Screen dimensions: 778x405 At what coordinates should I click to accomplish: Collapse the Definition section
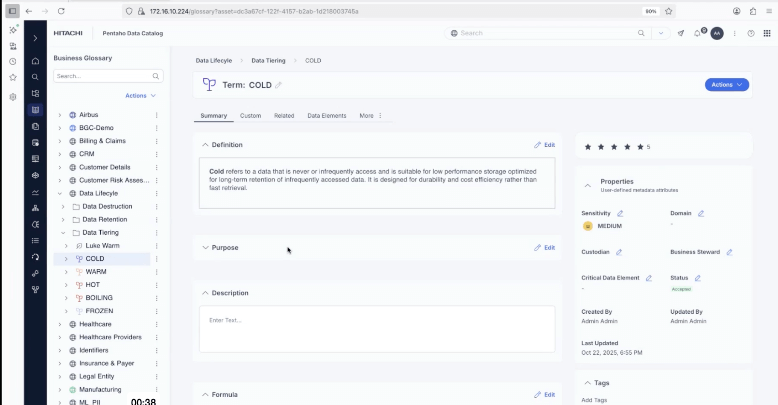point(205,145)
